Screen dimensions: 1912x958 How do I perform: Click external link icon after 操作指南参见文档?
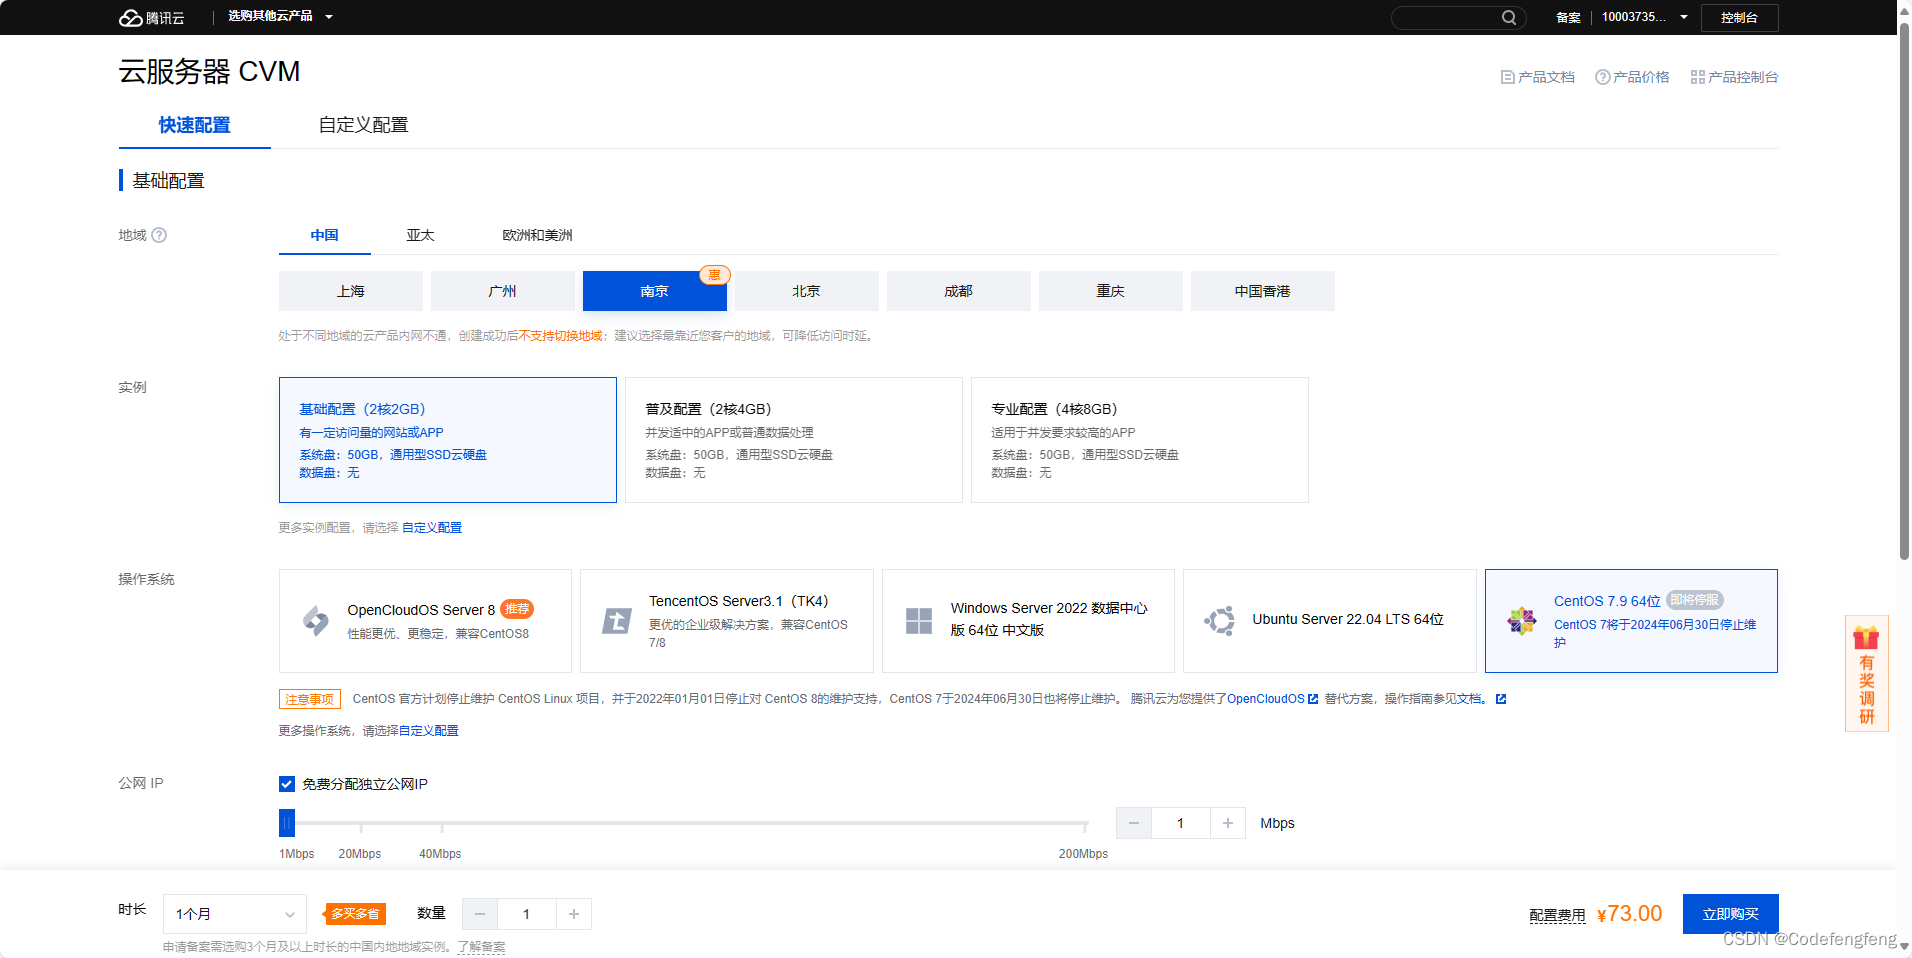(x=1501, y=699)
